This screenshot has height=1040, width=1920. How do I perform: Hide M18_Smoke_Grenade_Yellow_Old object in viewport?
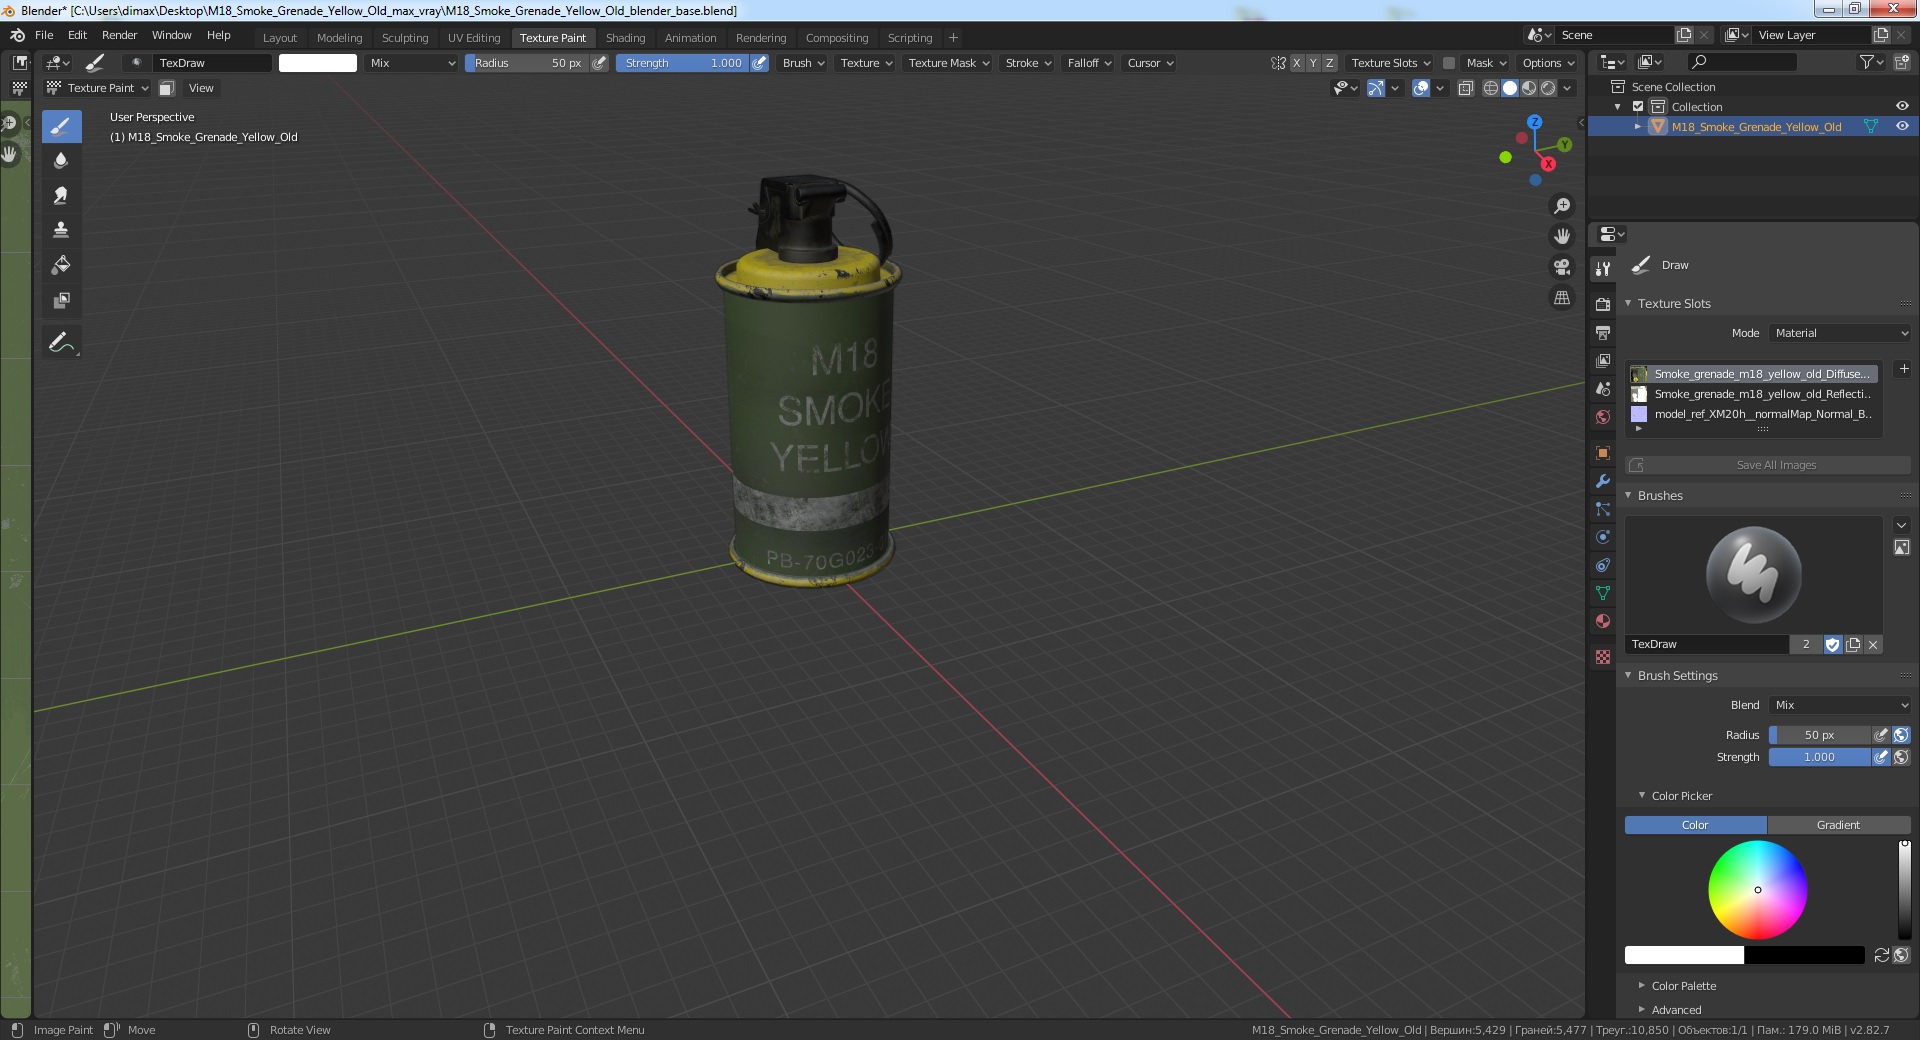pyautogui.click(x=1902, y=126)
